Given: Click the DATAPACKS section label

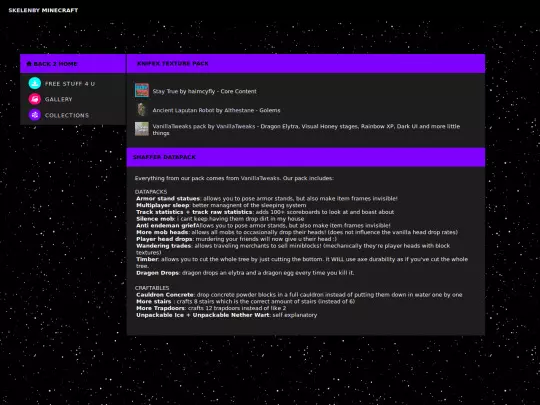Looking at the screenshot, I should [151, 191].
